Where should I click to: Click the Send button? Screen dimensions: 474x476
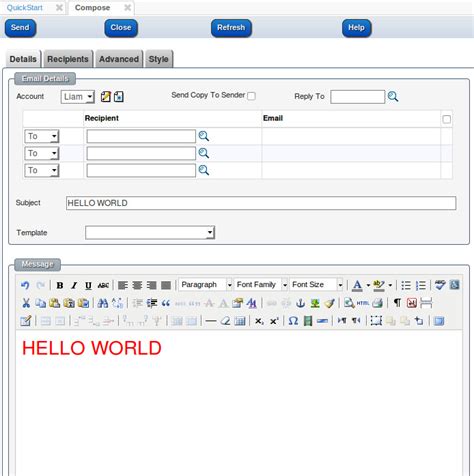click(20, 28)
